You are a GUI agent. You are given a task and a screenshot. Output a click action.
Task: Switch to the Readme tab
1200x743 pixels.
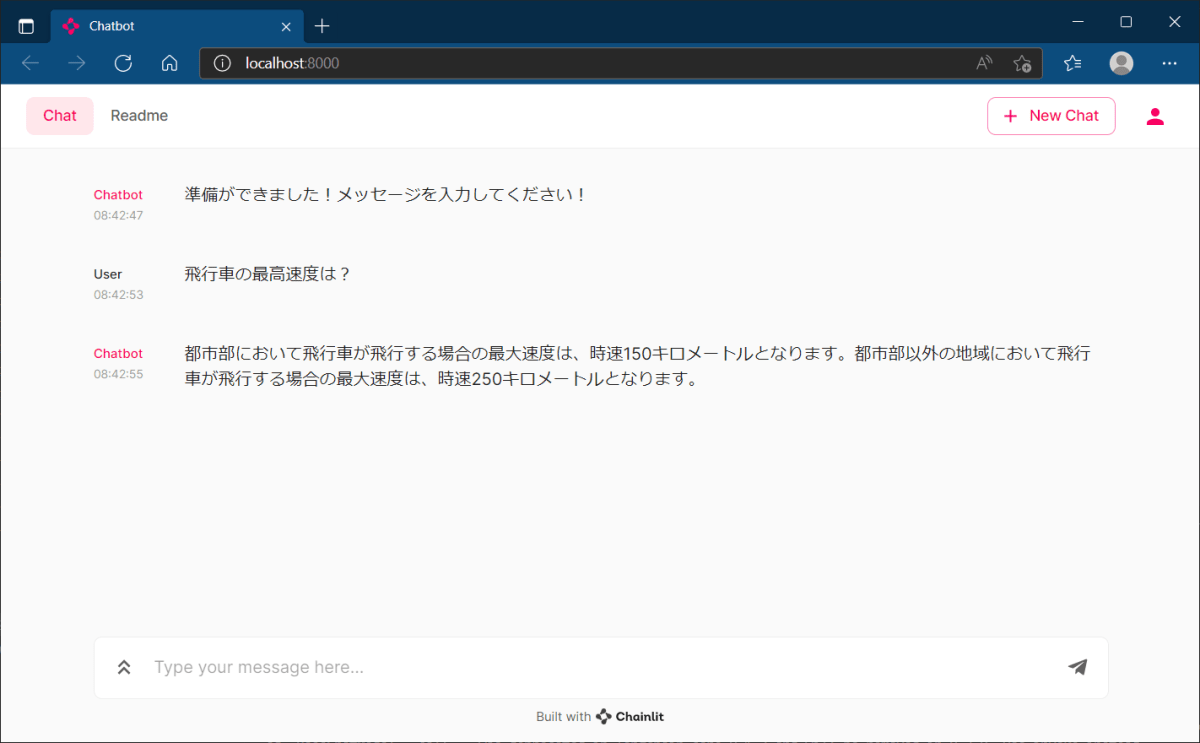(x=139, y=116)
